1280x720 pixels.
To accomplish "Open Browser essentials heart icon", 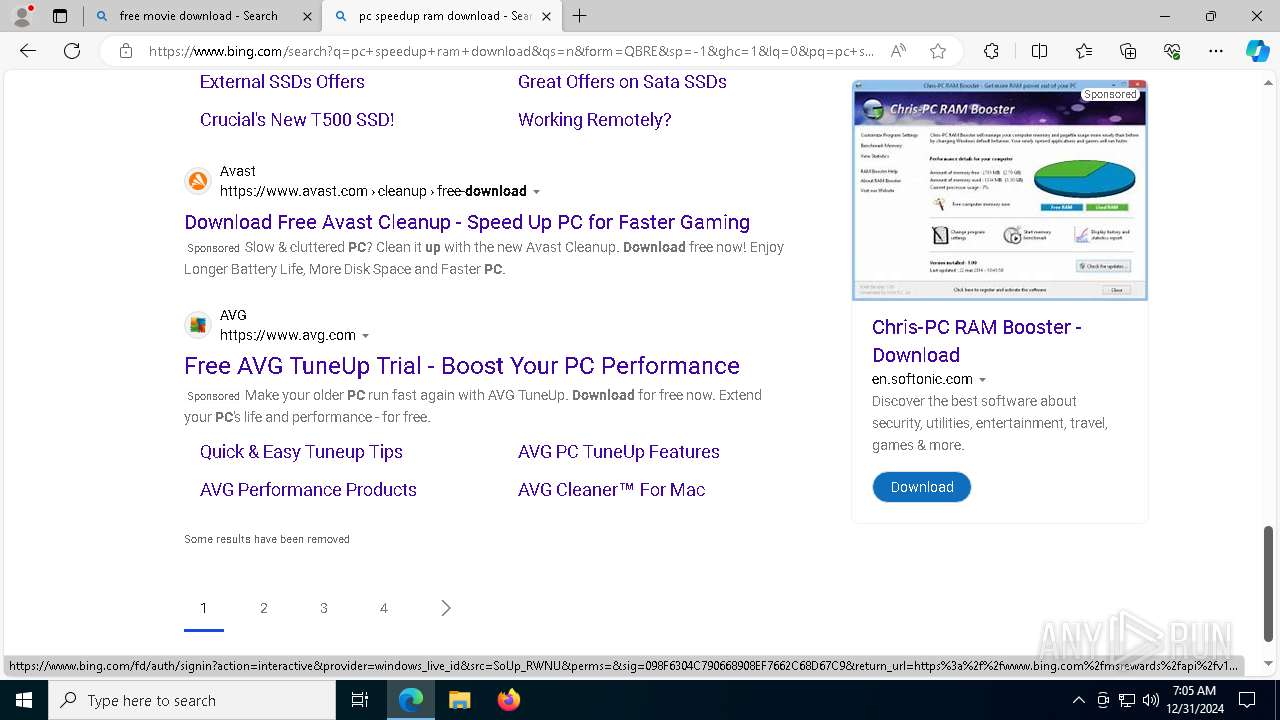I will 1172,51.
